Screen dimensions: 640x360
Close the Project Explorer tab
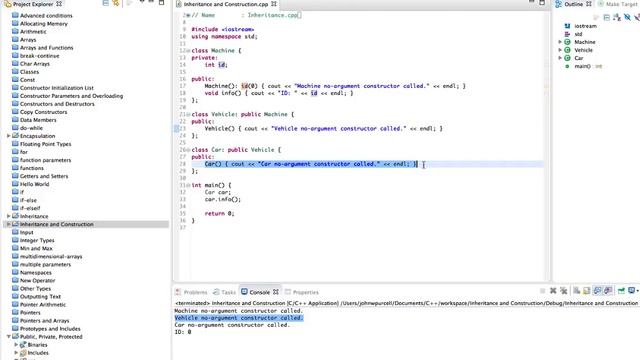pos(59,4)
